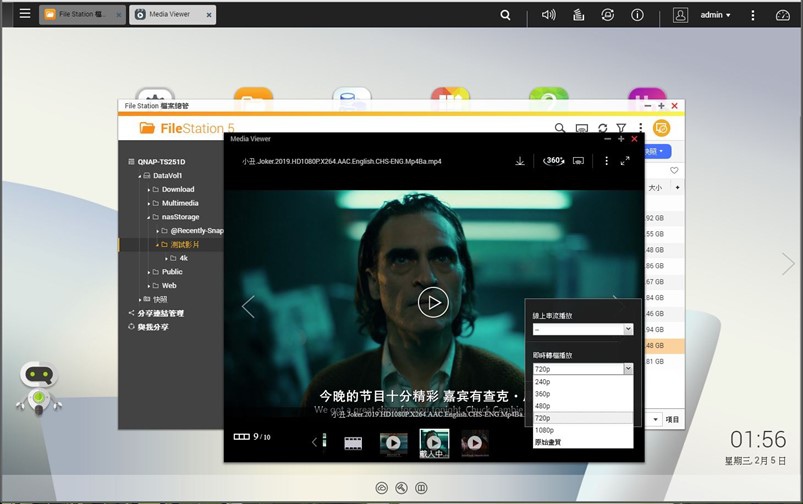This screenshot has width=803, height=504.
Task: Refresh the File Station file list
Action: pyautogui.click(x=603, y=128)
